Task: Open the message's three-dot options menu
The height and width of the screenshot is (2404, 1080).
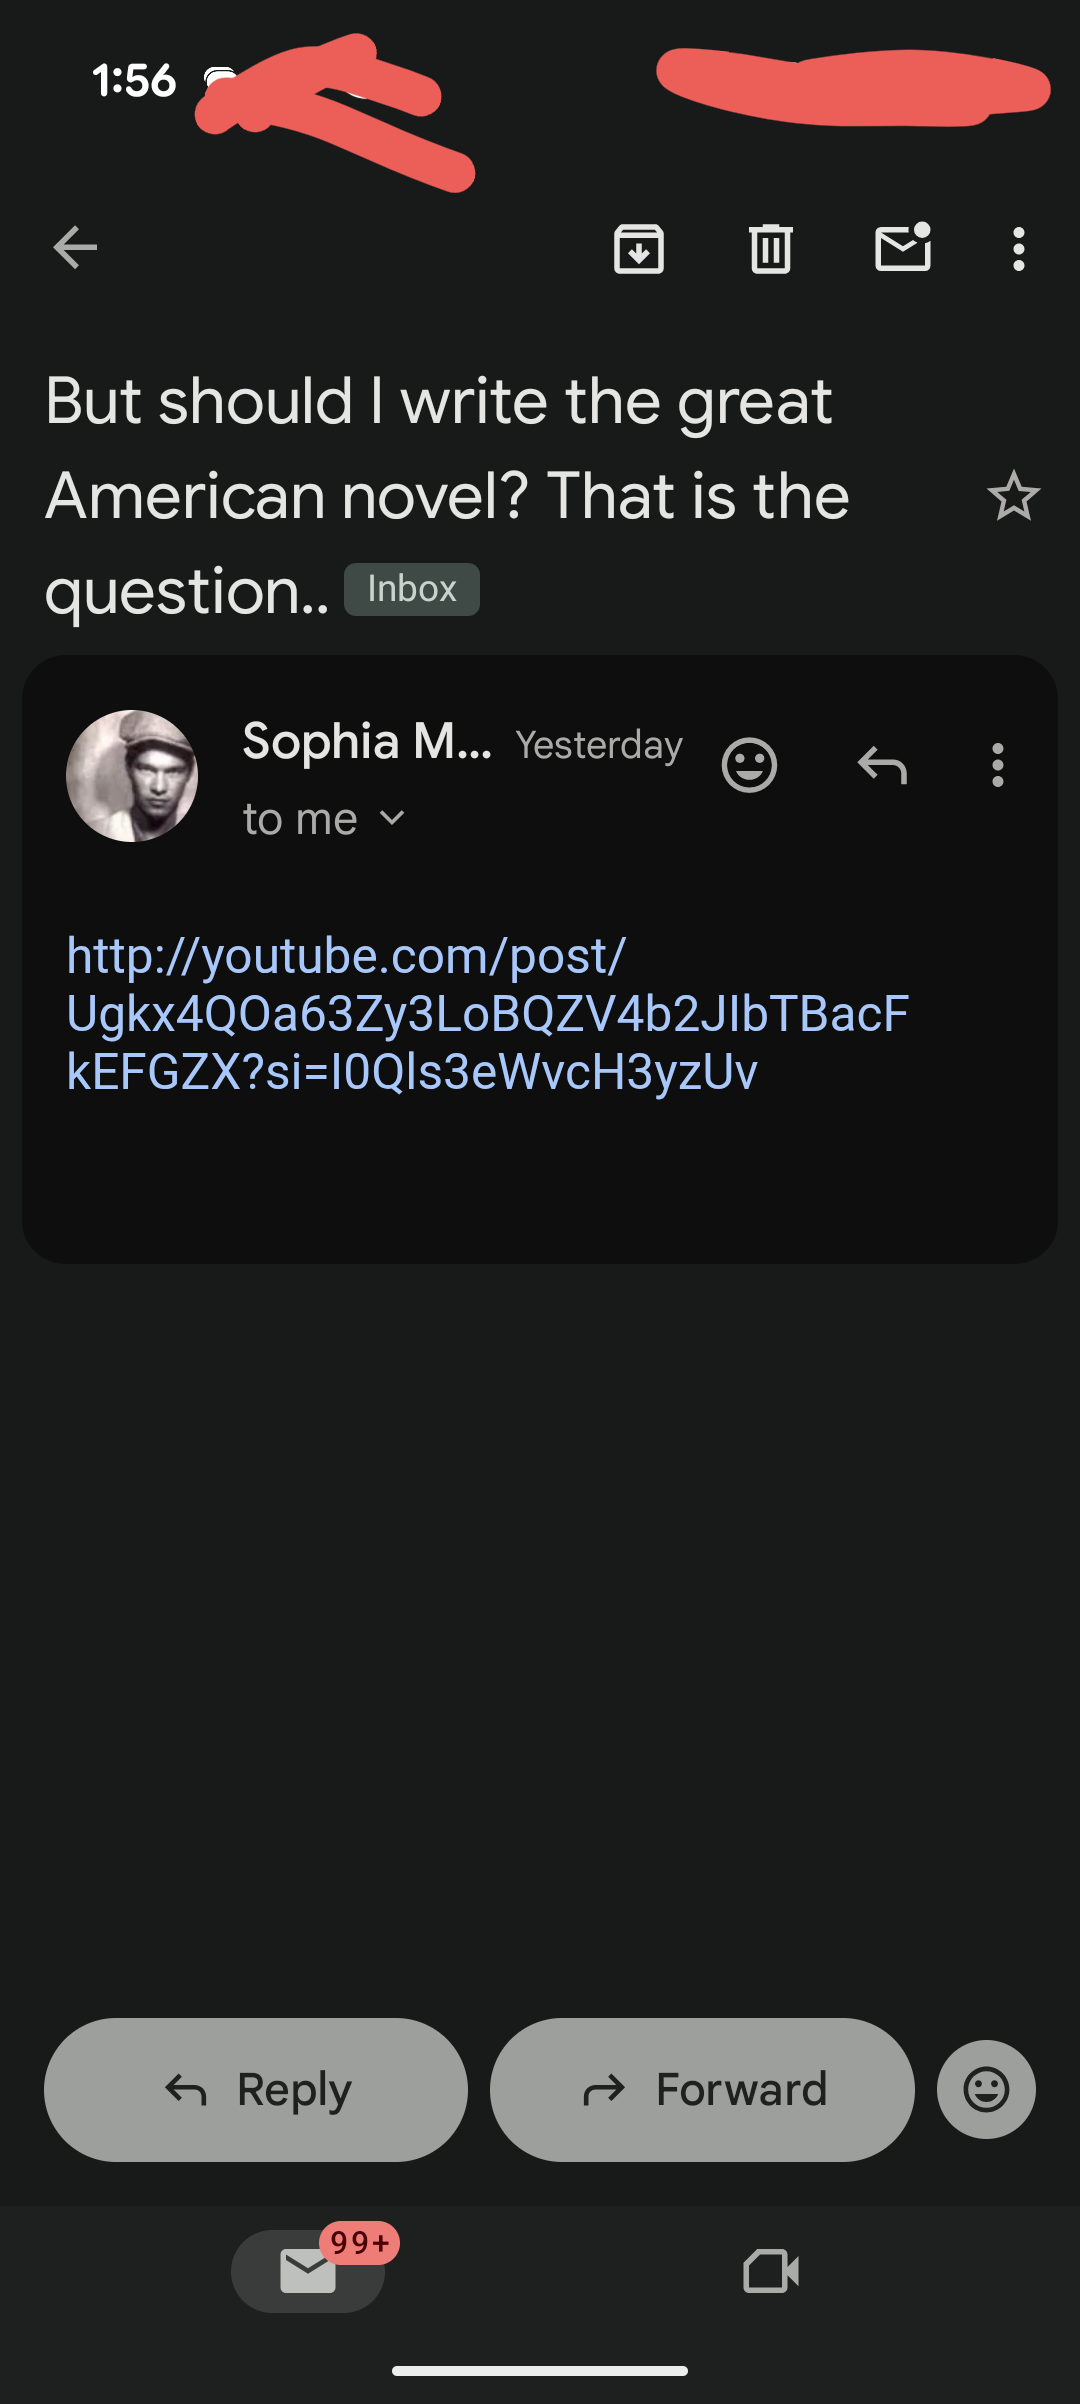Action: point(997,766)
